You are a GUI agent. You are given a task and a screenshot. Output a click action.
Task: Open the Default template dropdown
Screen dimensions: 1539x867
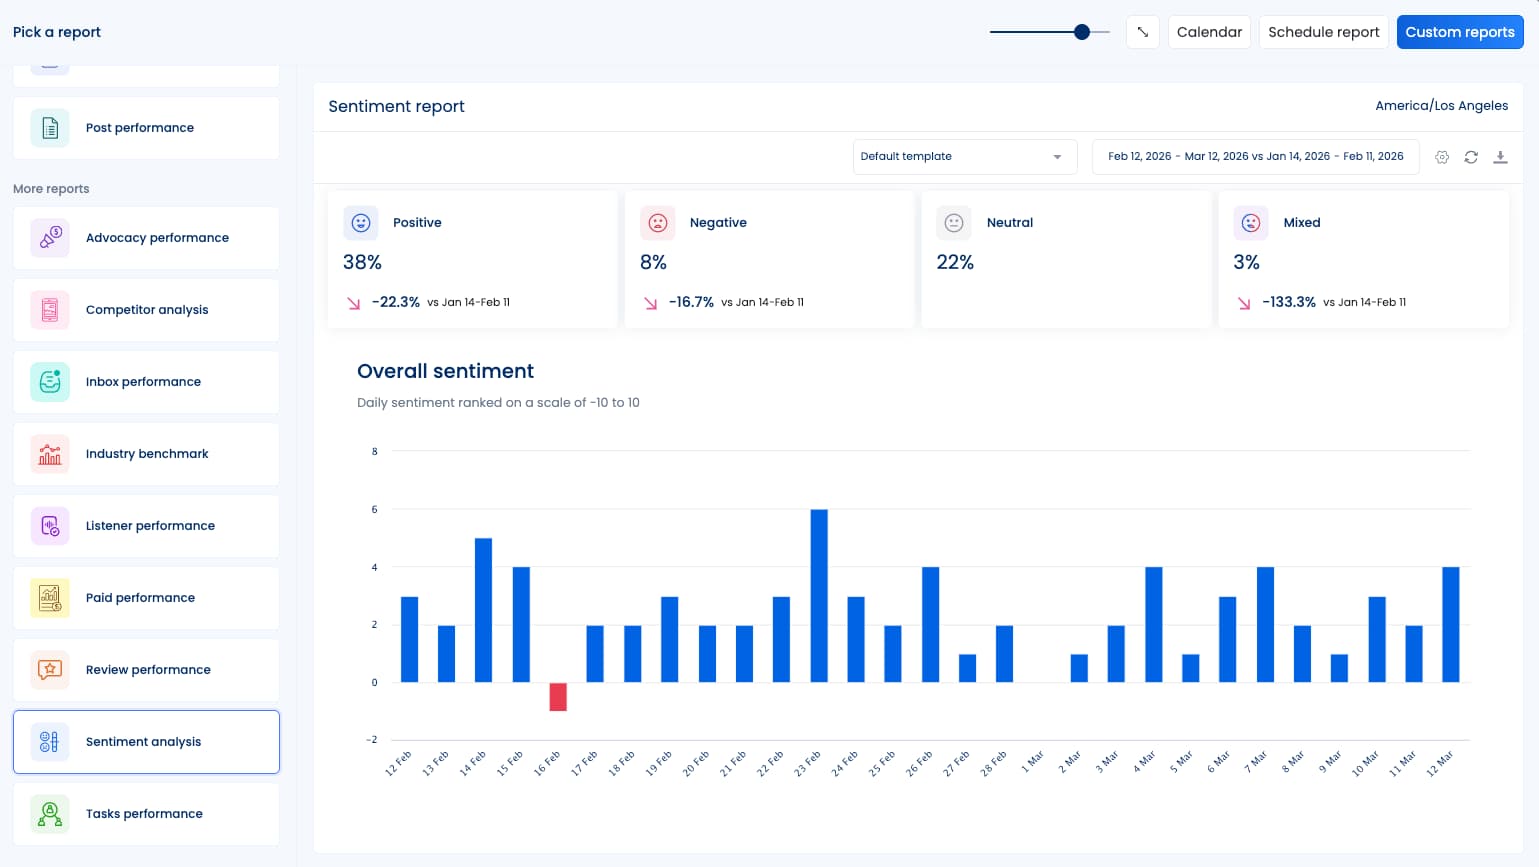964,157
